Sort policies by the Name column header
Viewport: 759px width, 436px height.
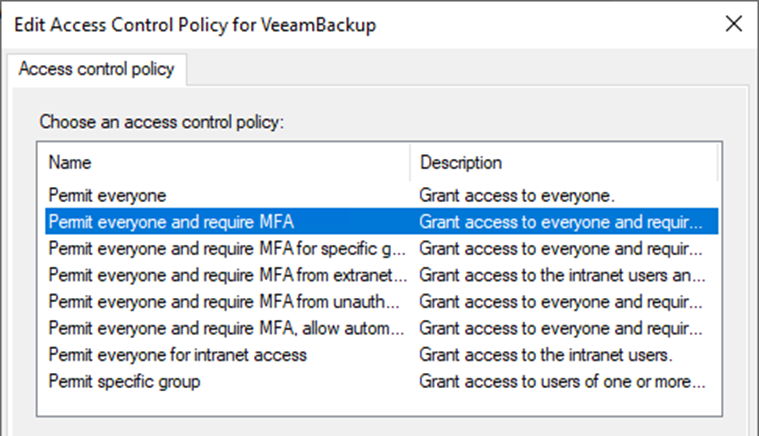(70, 162)
